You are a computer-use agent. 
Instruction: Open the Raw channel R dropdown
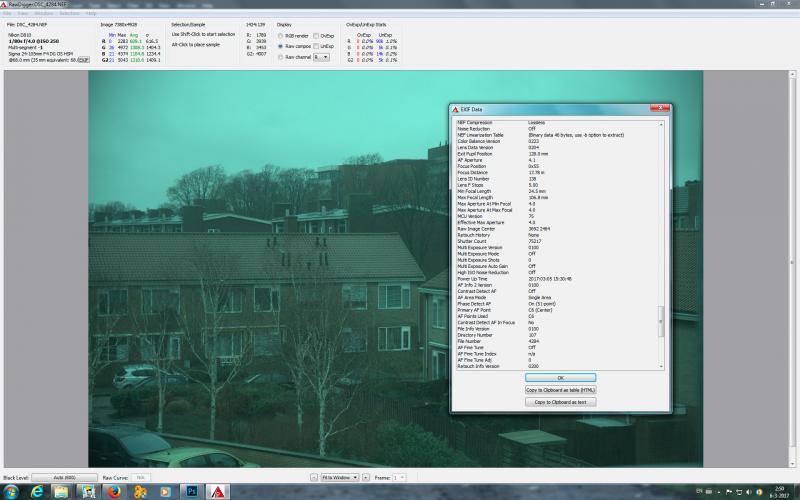point(321,57)
